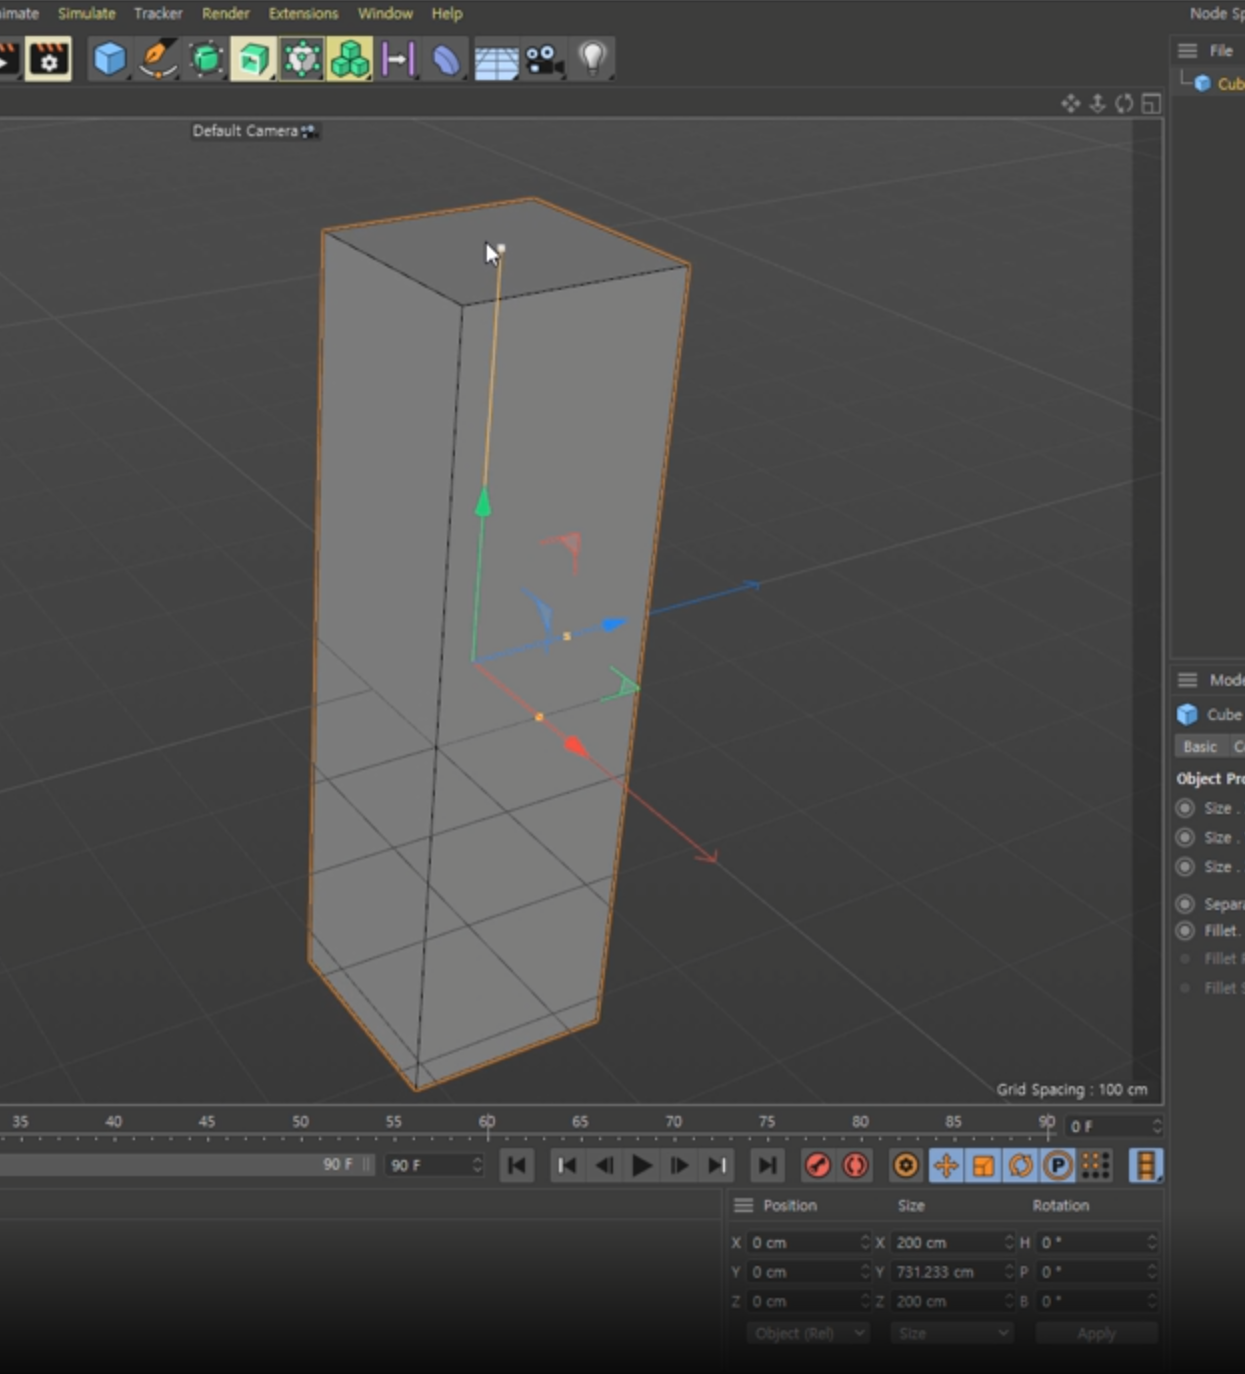The width and height of the screenshot is (1245, 1374).
Task: Click animation dot beside the Fillet option
Action: pos(1186,931)
